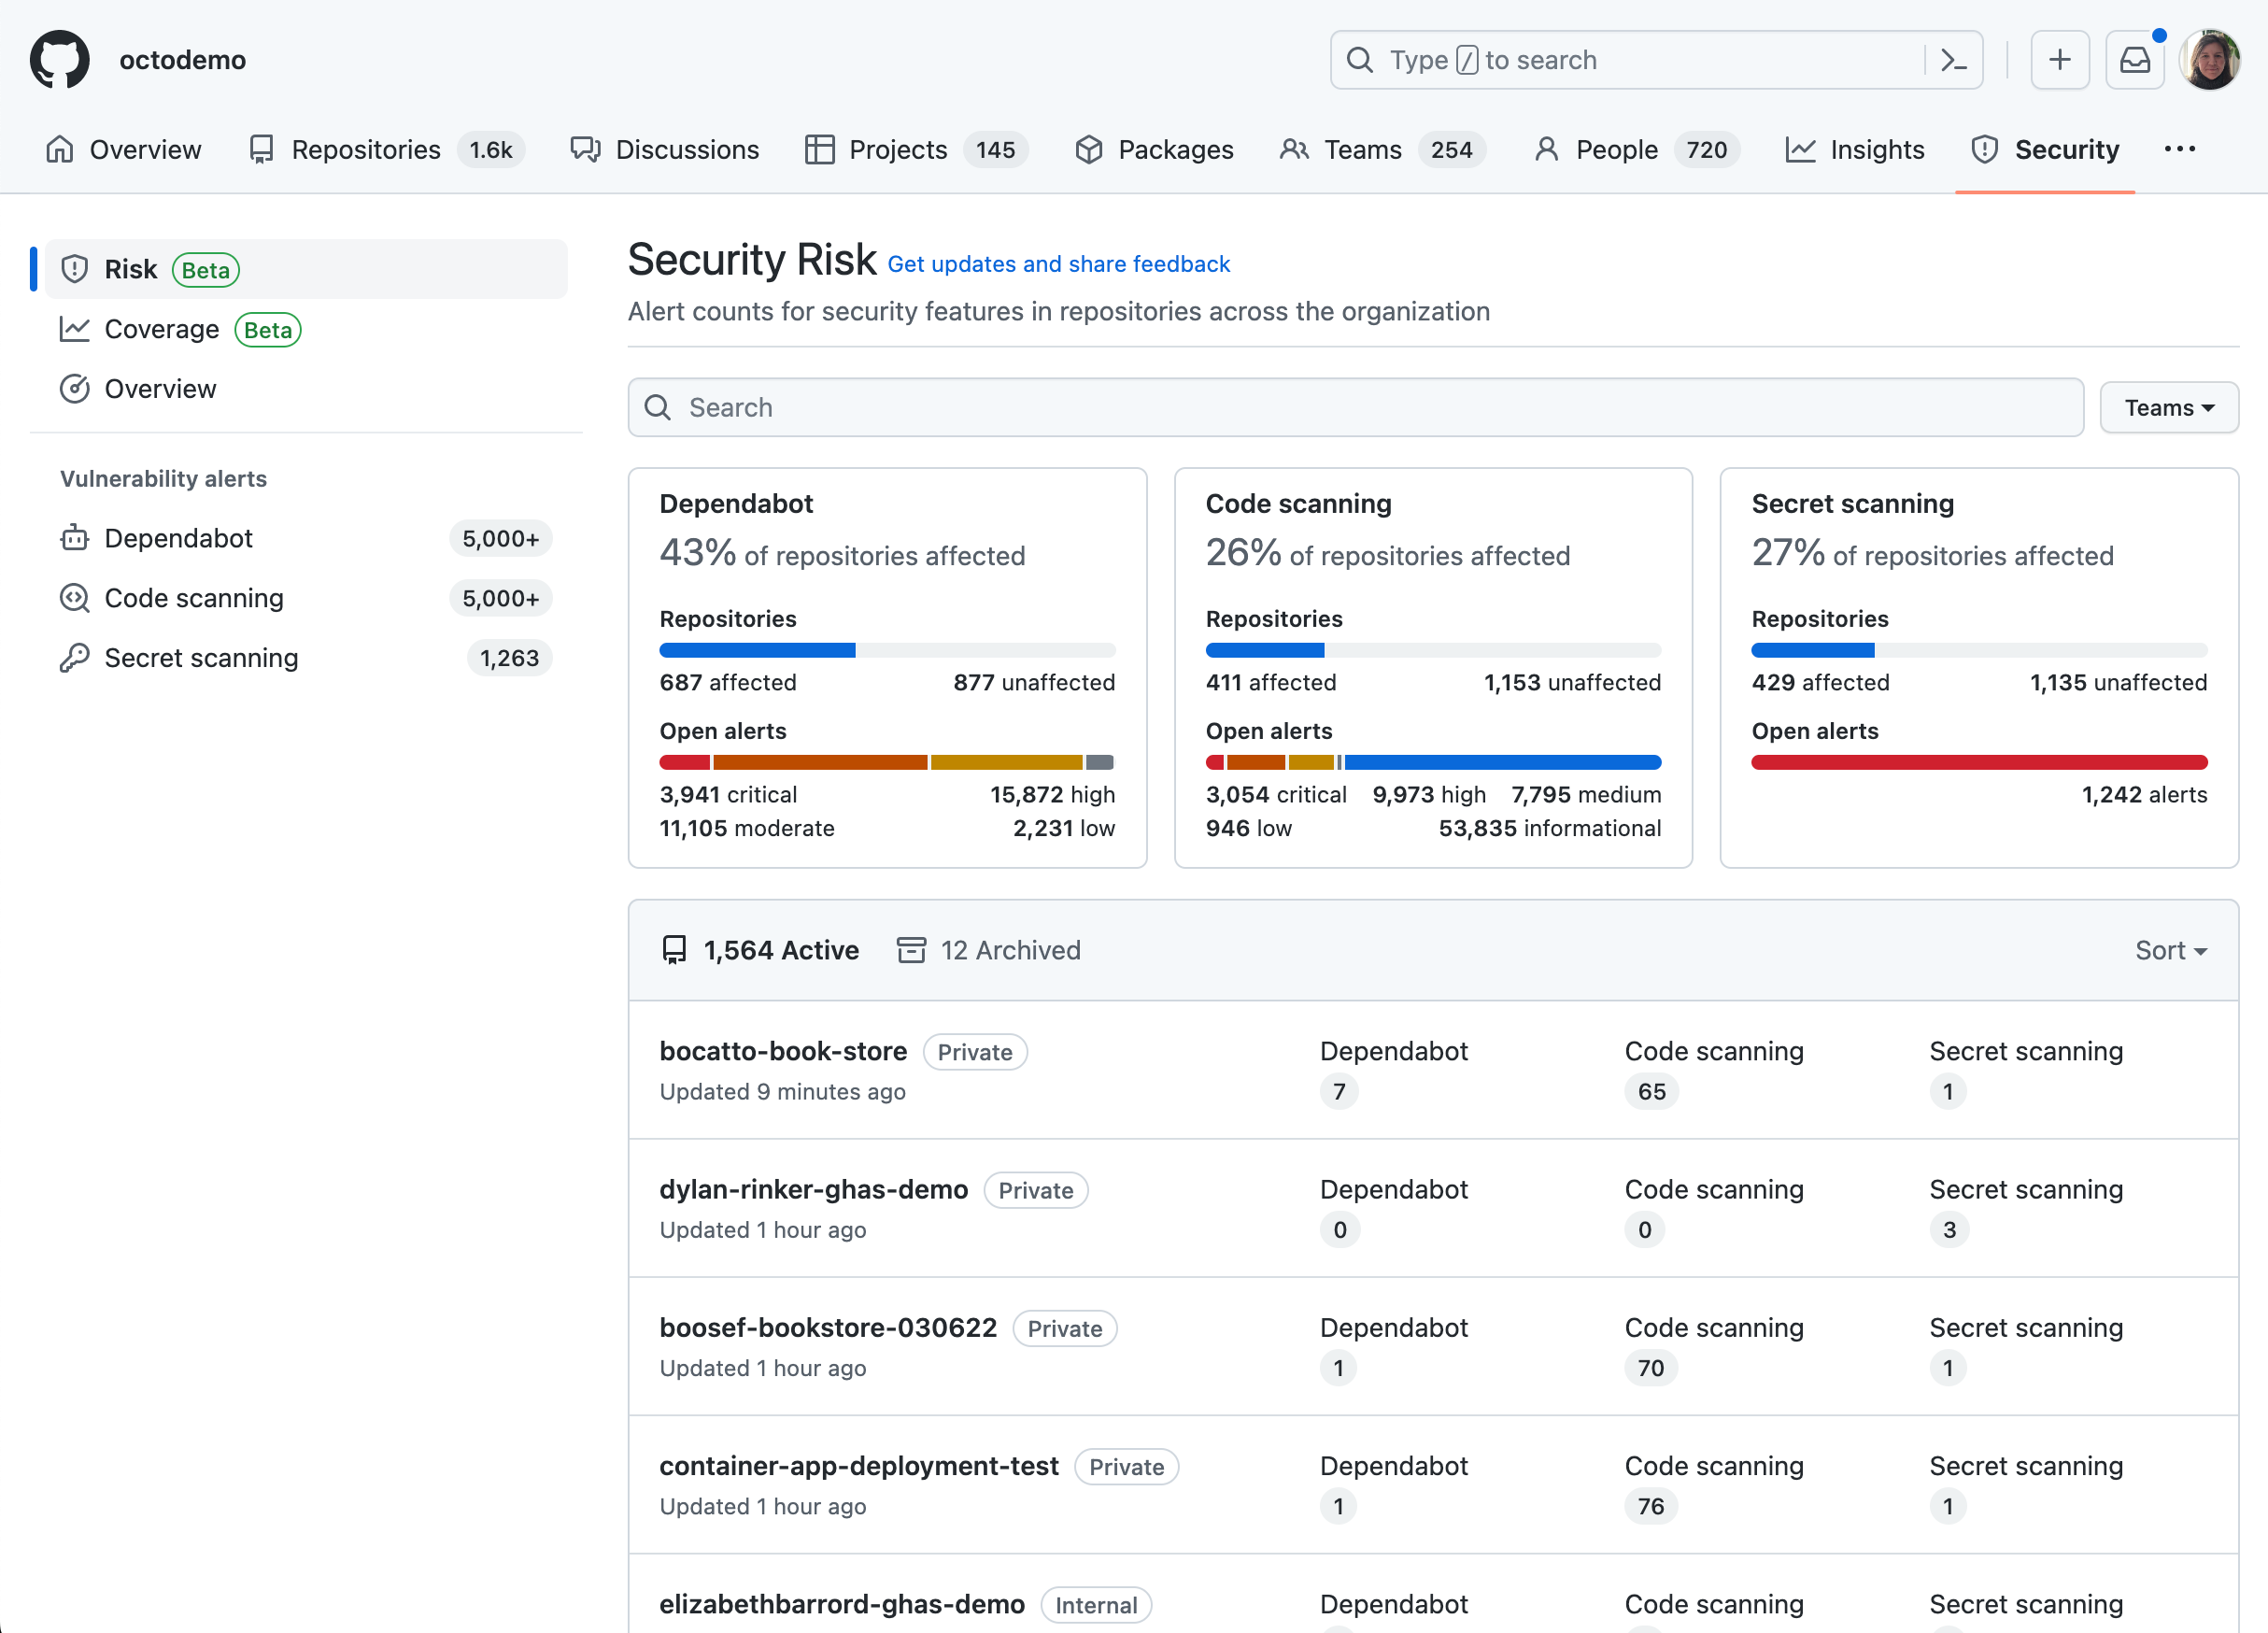Open the bocatto-book-store repository
2268x1633 pixels.
[x=783, y=1051]
